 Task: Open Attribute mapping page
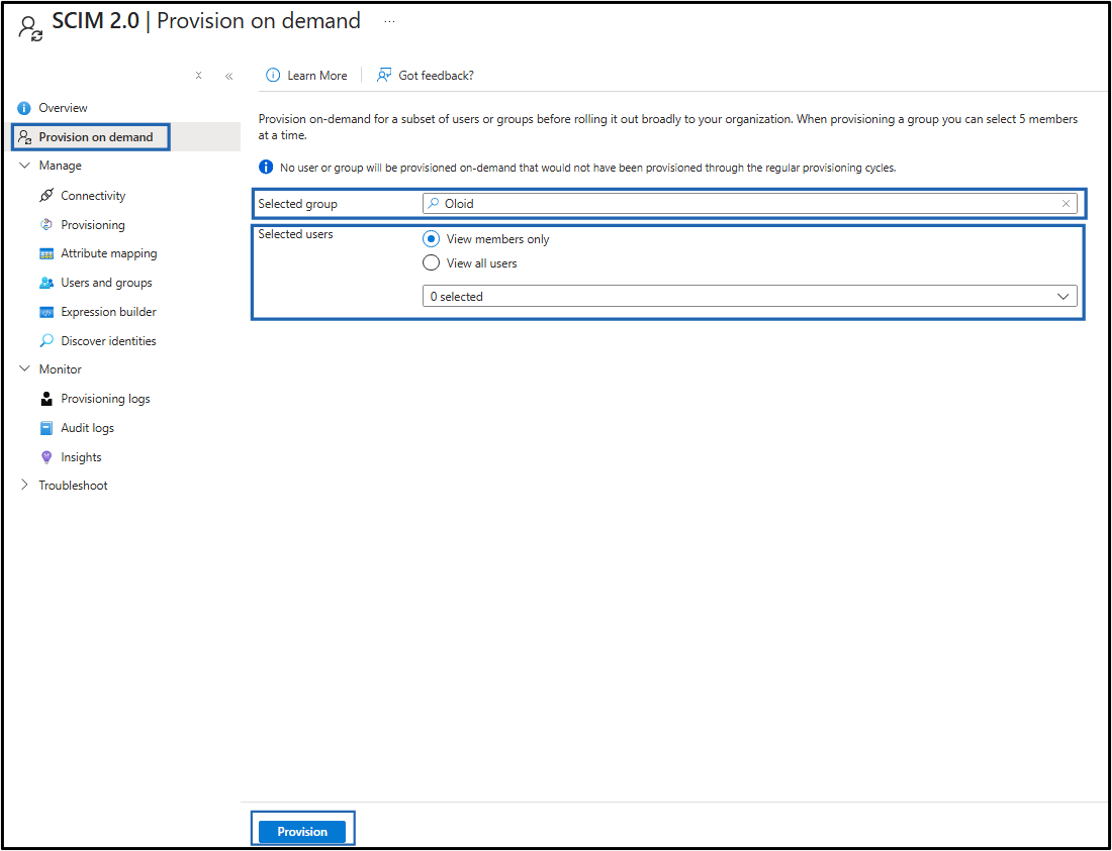coord(109,253)
